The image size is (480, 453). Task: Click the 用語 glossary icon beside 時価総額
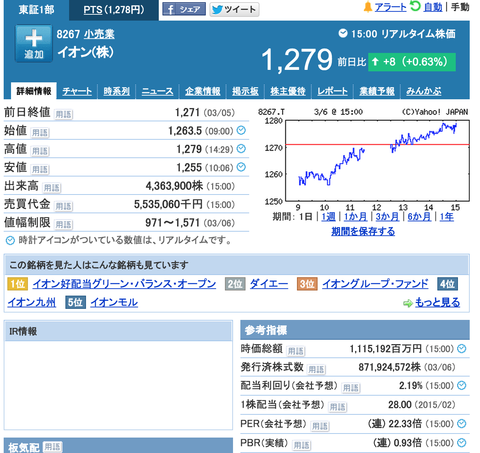click(296, 351)
